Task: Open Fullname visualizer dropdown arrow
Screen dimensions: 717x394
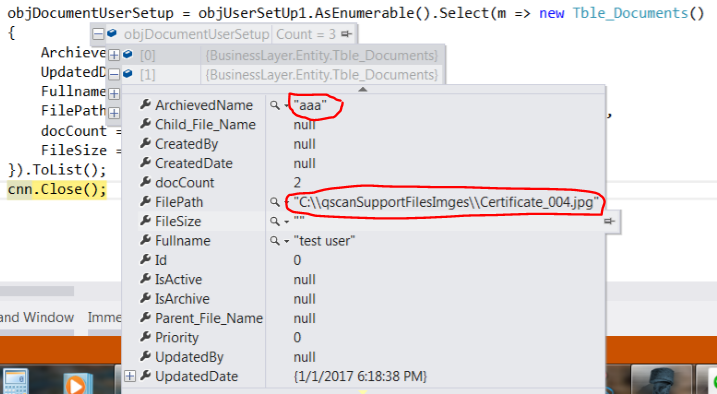Action: point(286,241)
